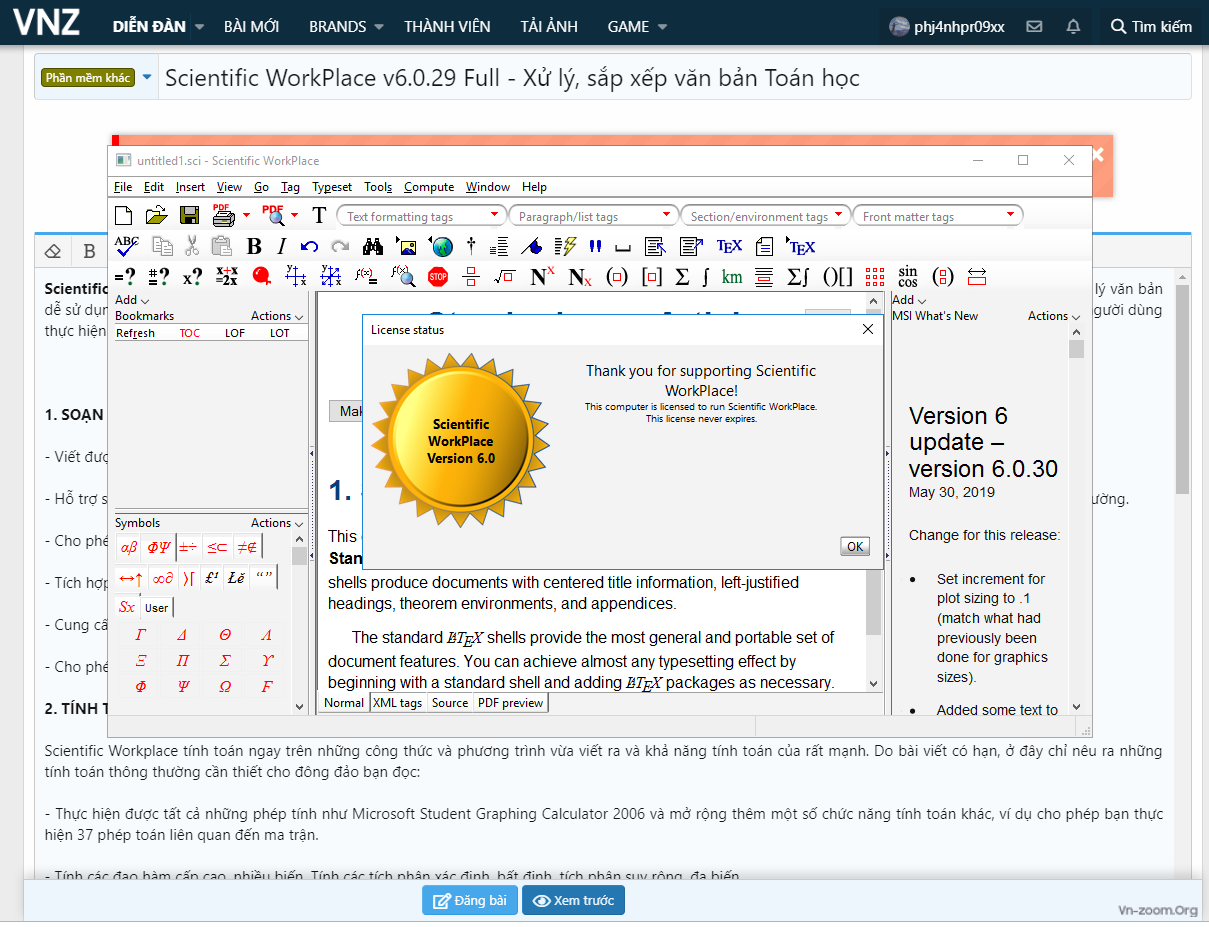Image resolution: width=1209 pixels, height=927 pixels.
Task: Open the Tag menu
Action: point(290,187)
